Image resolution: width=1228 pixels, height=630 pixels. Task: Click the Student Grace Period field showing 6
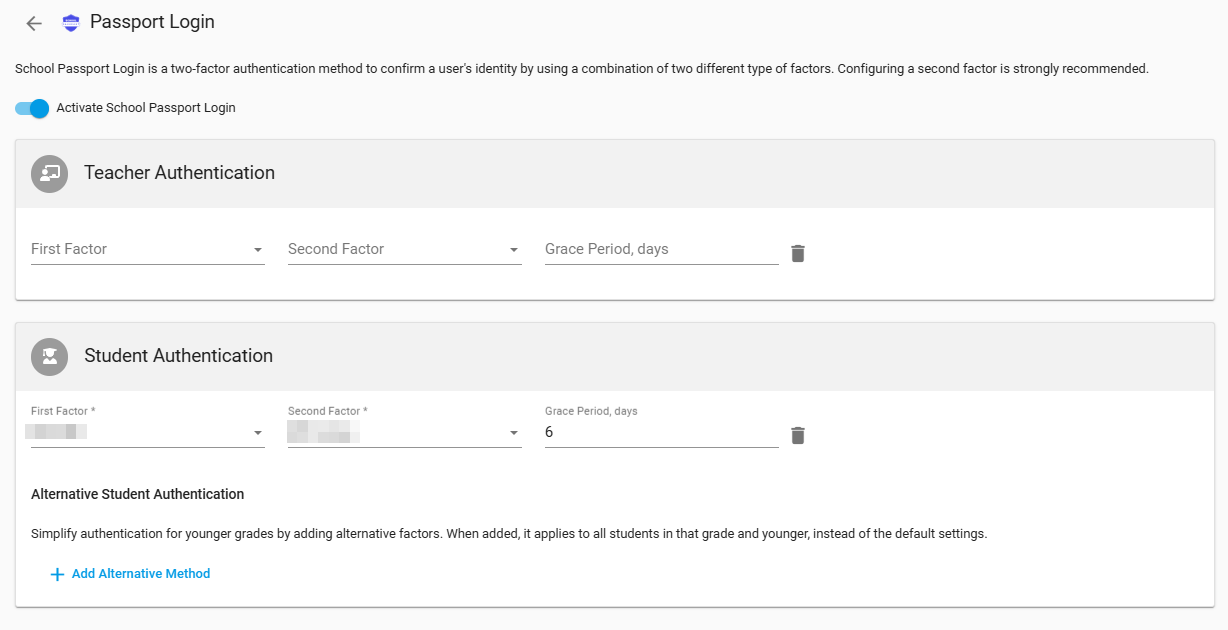tap(662, 432)
